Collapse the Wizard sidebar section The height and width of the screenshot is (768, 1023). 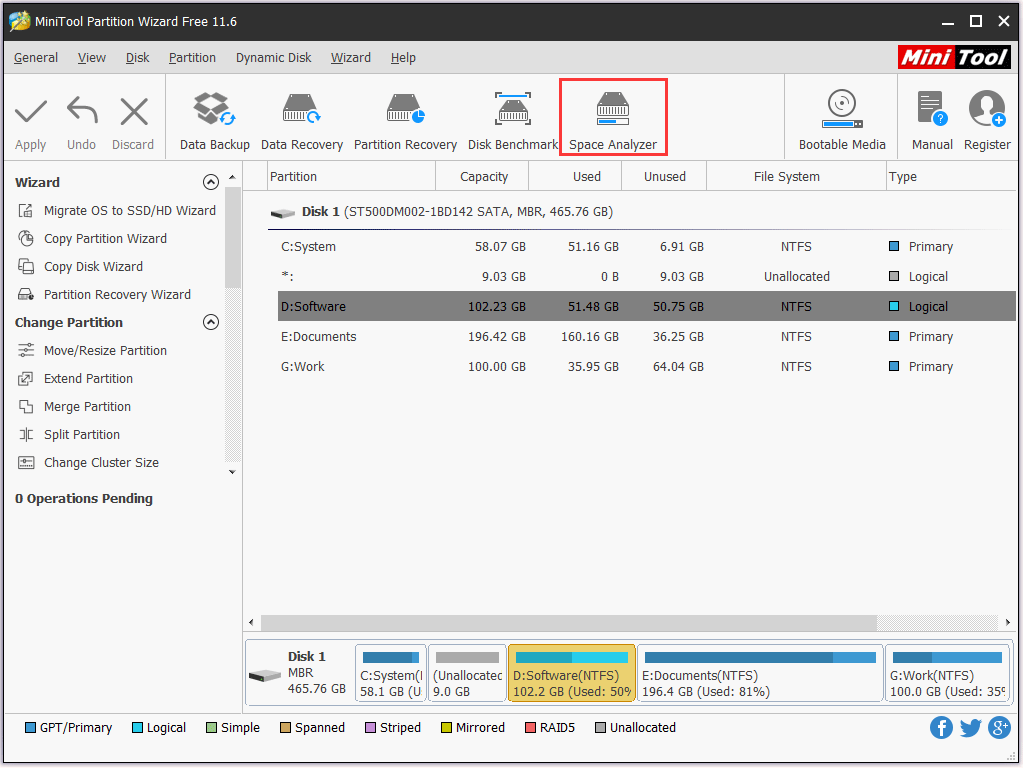[x=211, y=182]
